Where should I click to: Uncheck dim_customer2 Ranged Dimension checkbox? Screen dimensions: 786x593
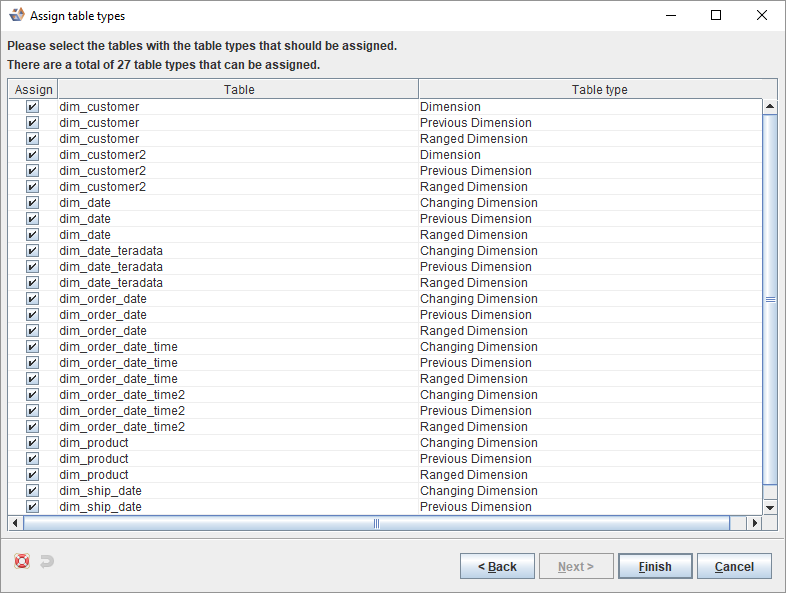click(x=32, y=187)
